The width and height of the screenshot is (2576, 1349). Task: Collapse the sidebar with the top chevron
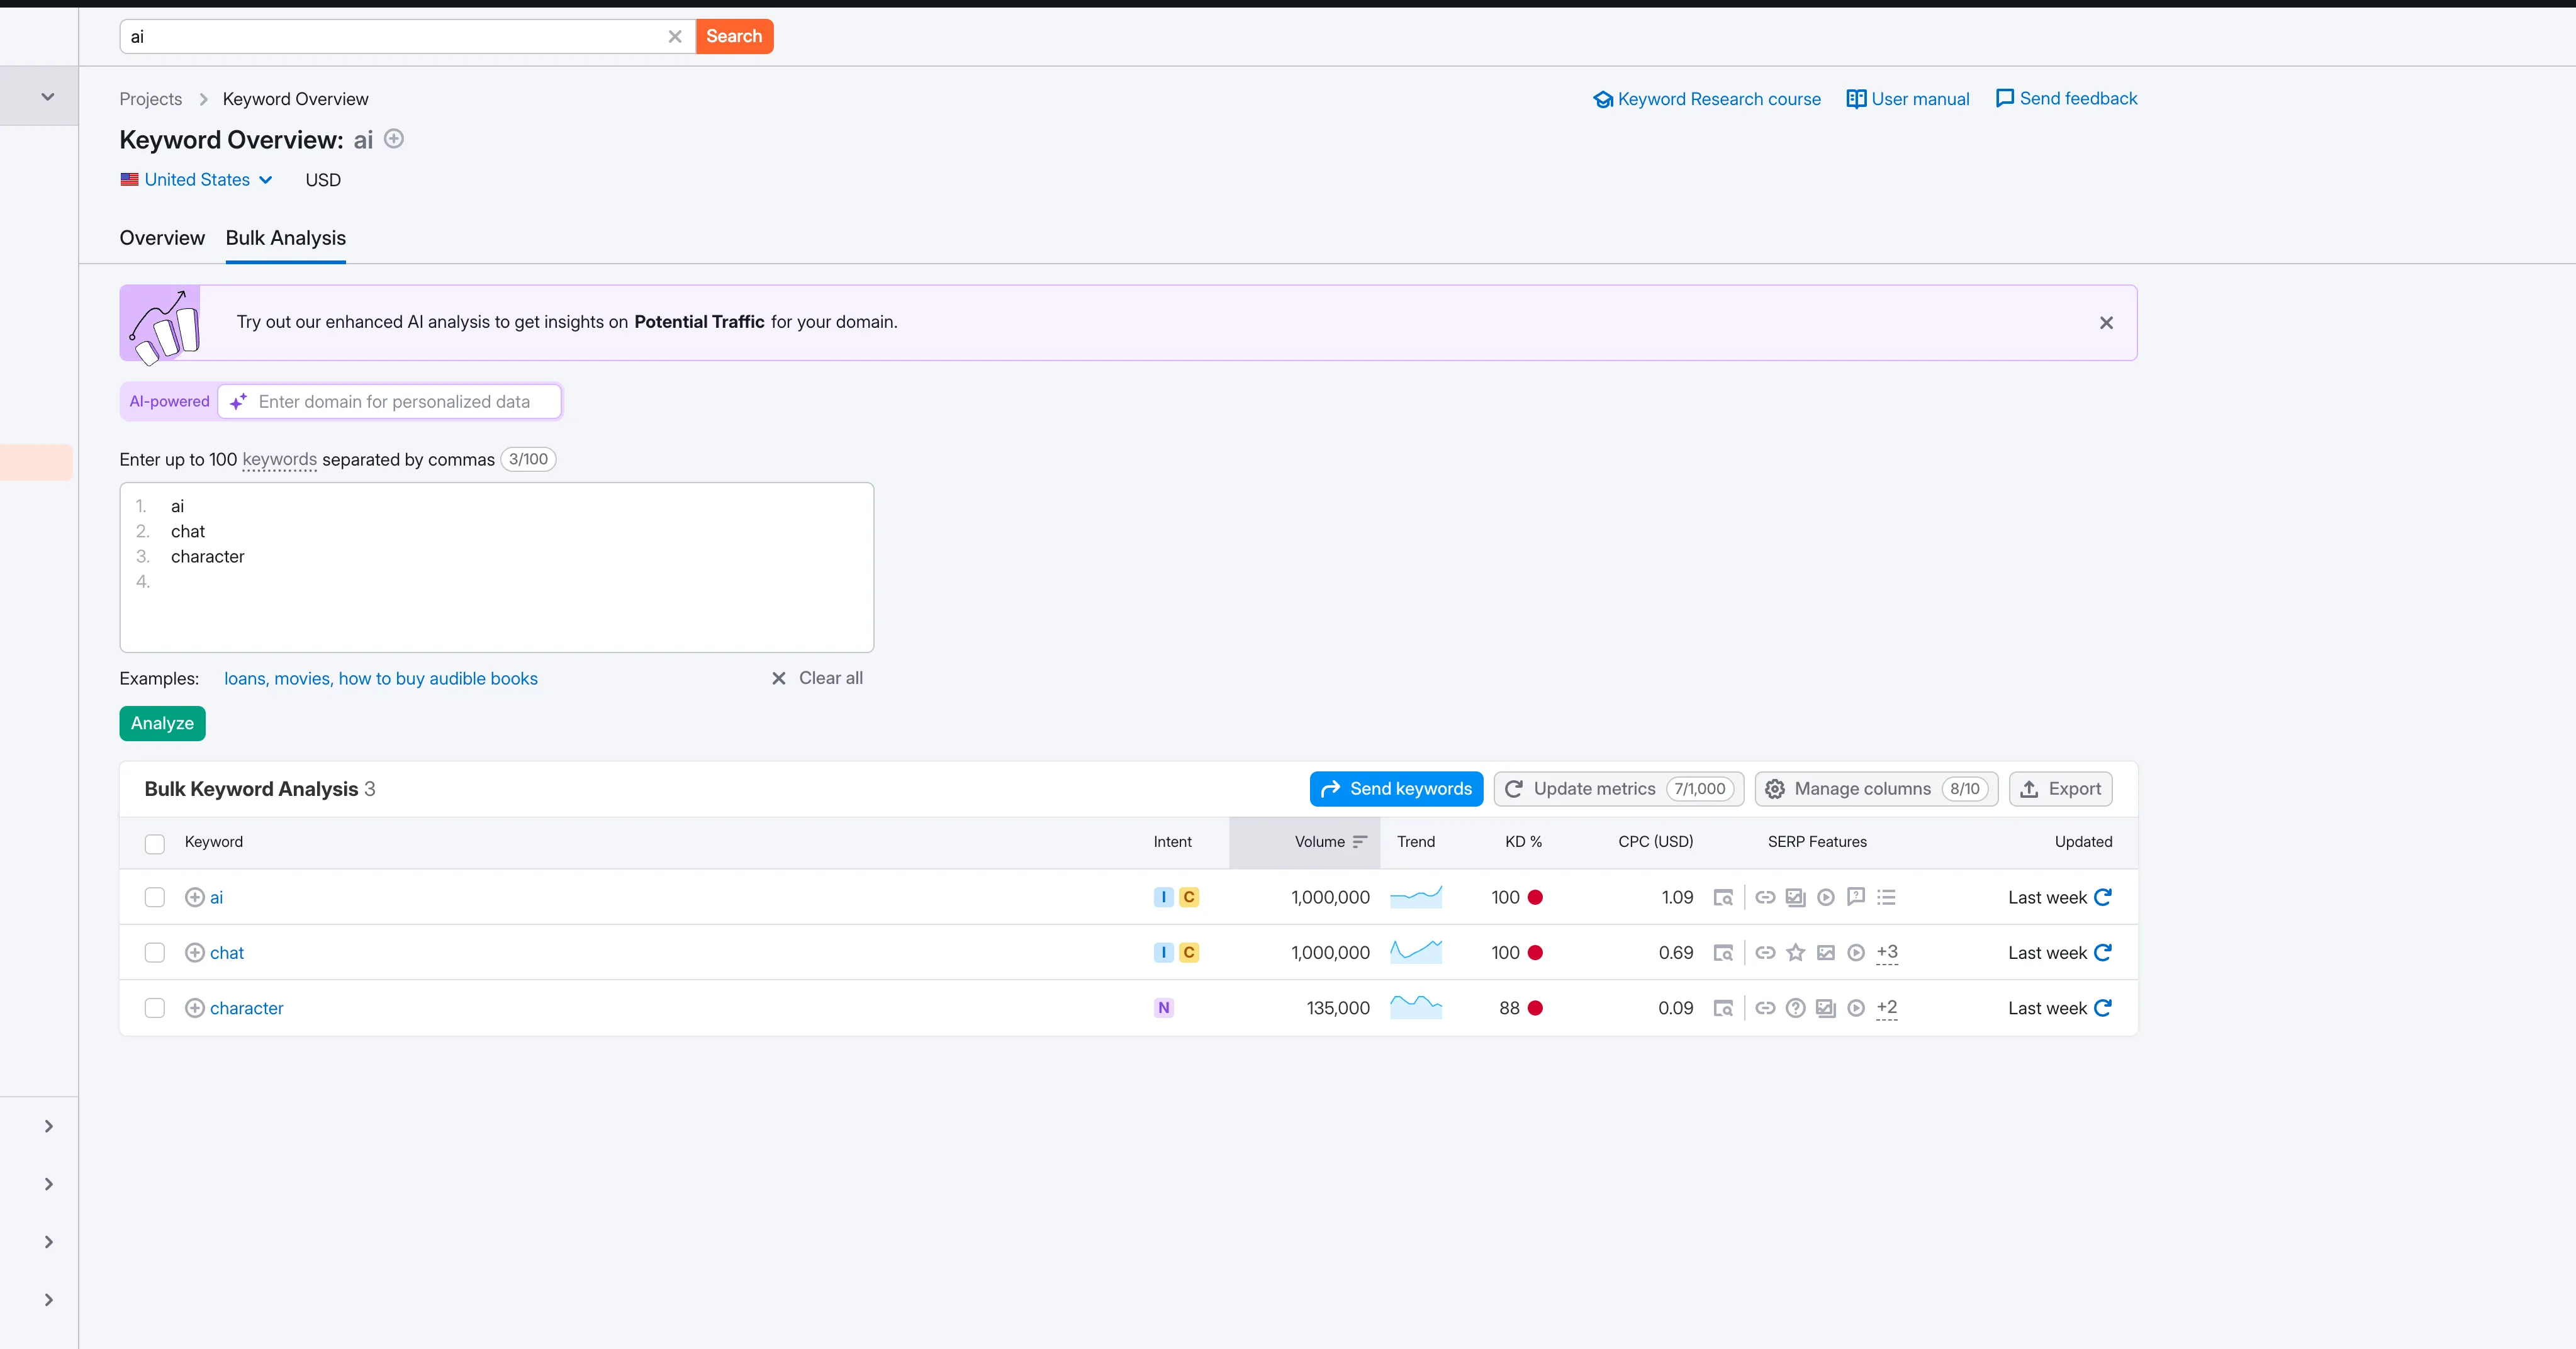click(x=47, y=97)
